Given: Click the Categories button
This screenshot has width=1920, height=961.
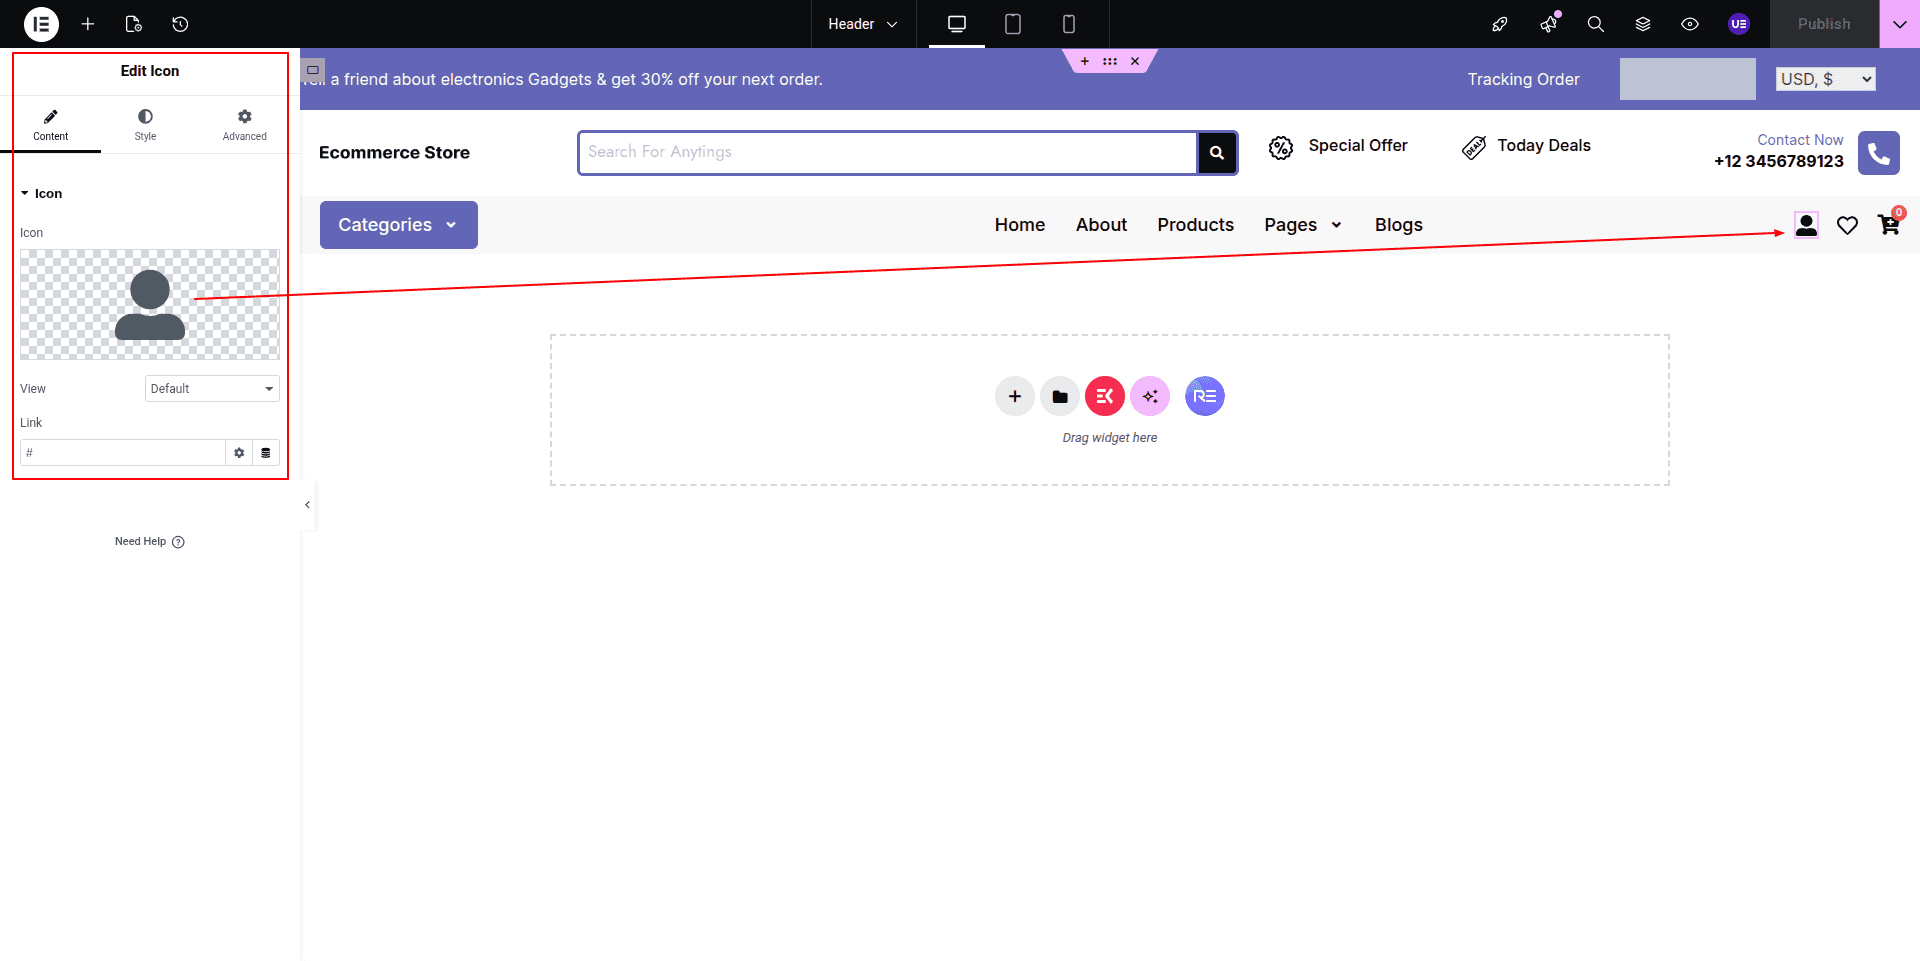Looking at the screenshot, I should click(x=398, y=225).
